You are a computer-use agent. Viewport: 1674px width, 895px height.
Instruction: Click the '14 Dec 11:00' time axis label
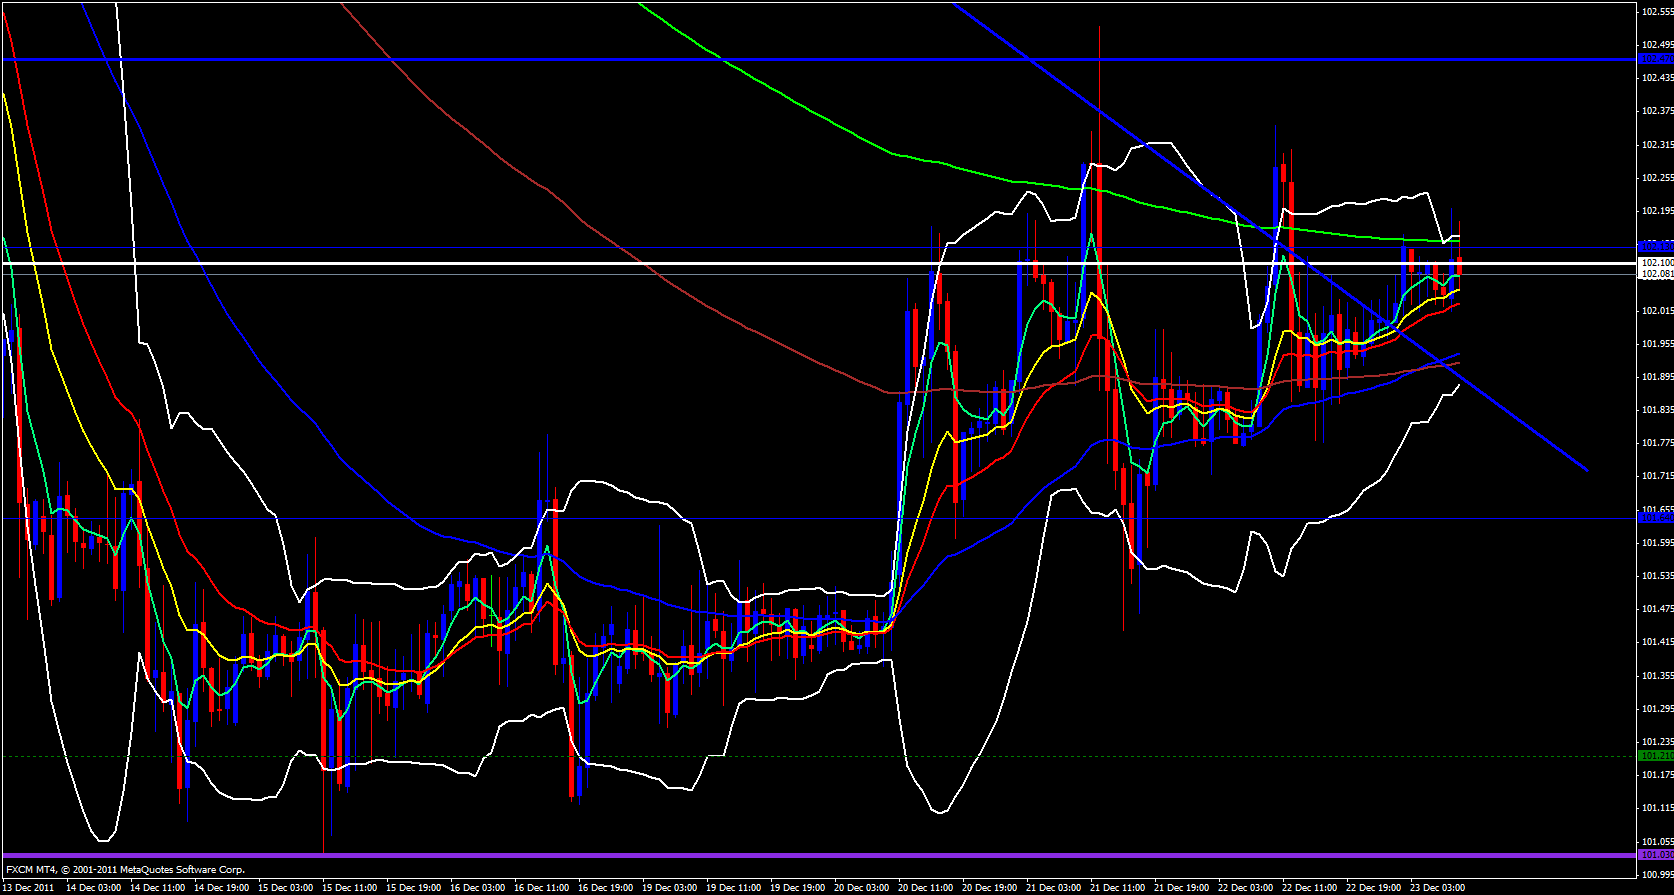(x=158, y=888)
